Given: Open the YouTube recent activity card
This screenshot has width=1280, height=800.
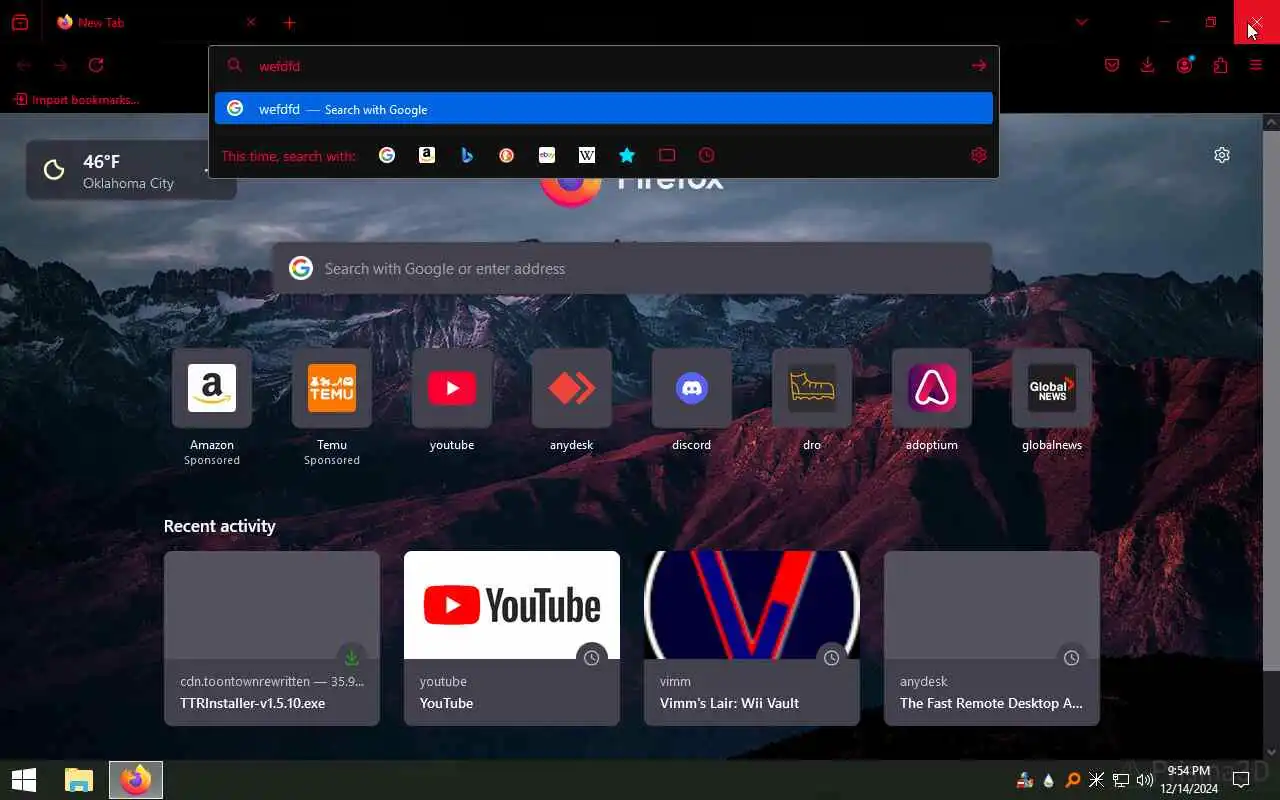Looking at the screenshot, I should pyautogui.click(x=512, y=638).
